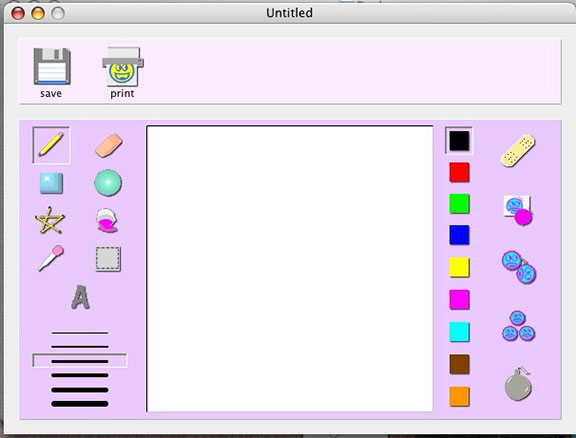Click the bandage effect icon

518,151
